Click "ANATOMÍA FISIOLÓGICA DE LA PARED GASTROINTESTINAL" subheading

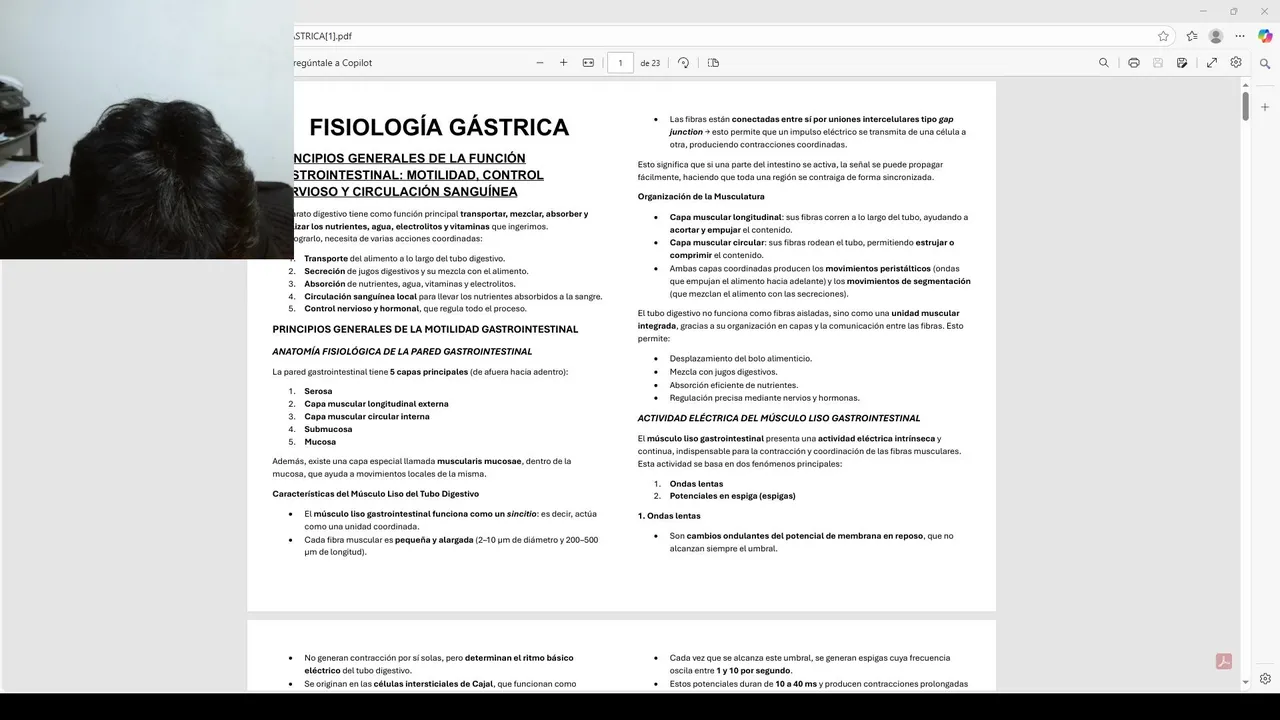coord(402,351)
